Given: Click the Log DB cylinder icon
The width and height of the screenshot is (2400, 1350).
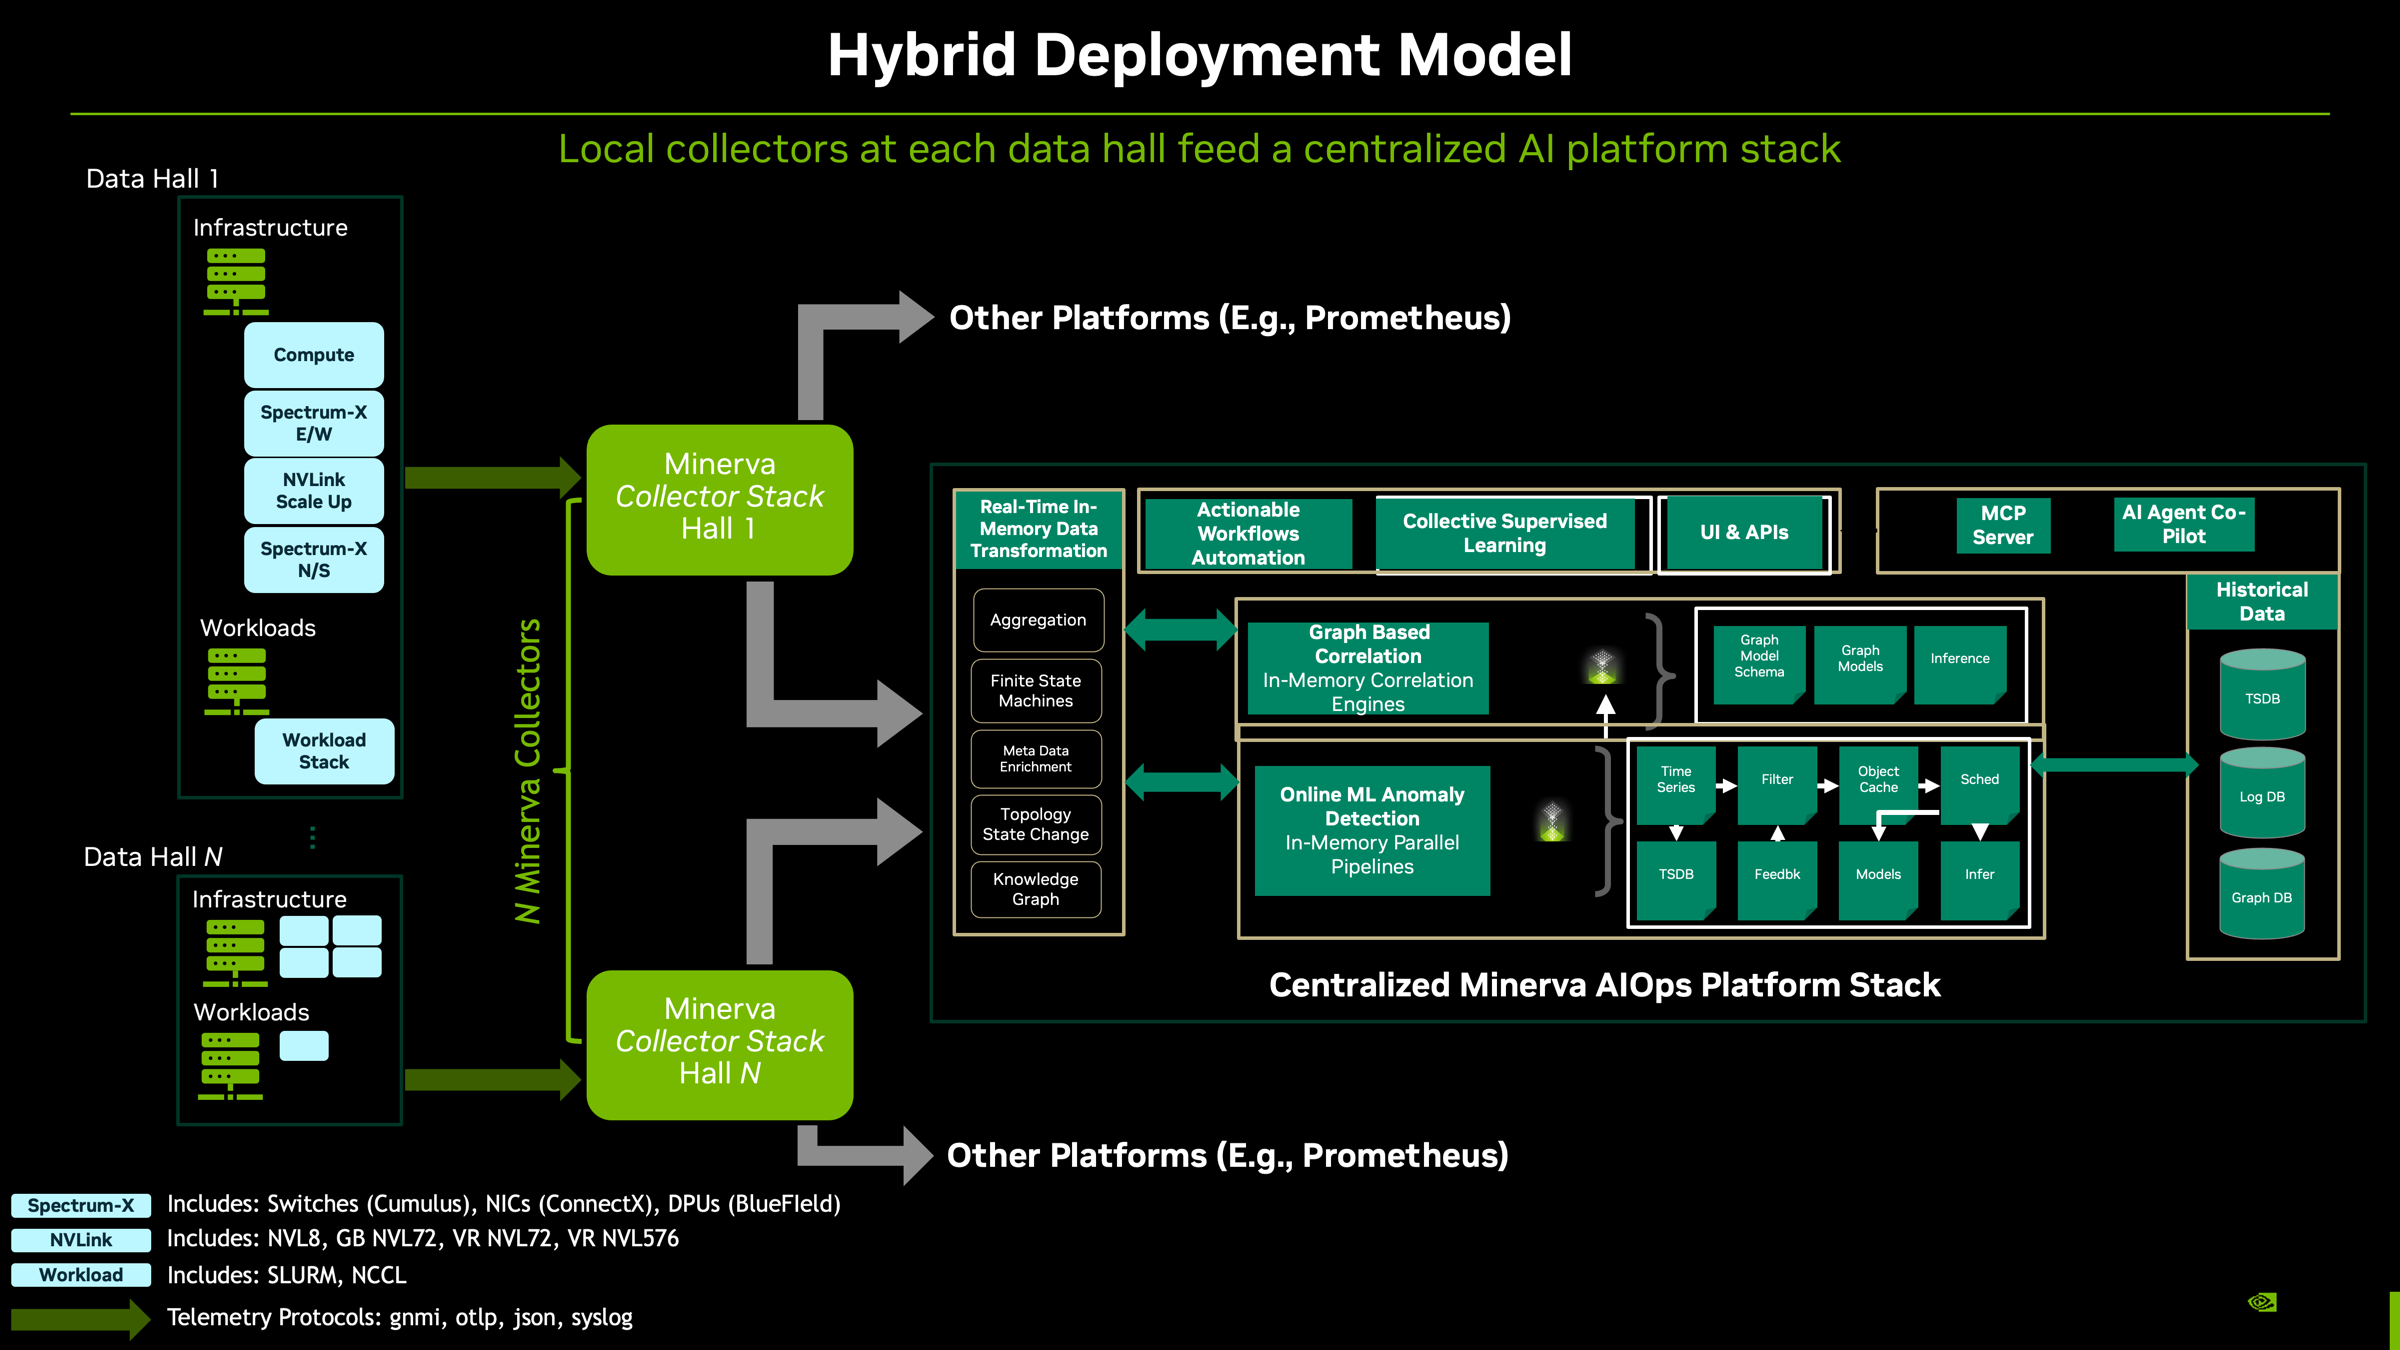Looking at the screenshot, I should [x=2262, y=792].
